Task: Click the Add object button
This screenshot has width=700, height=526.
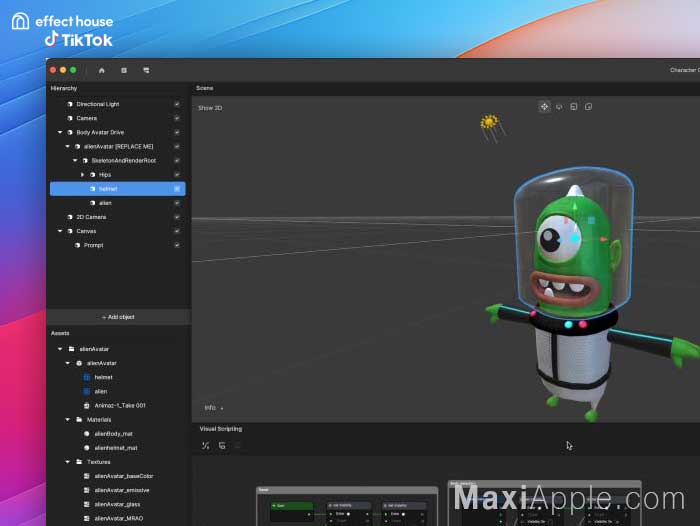Action: (x=118, y=317)
